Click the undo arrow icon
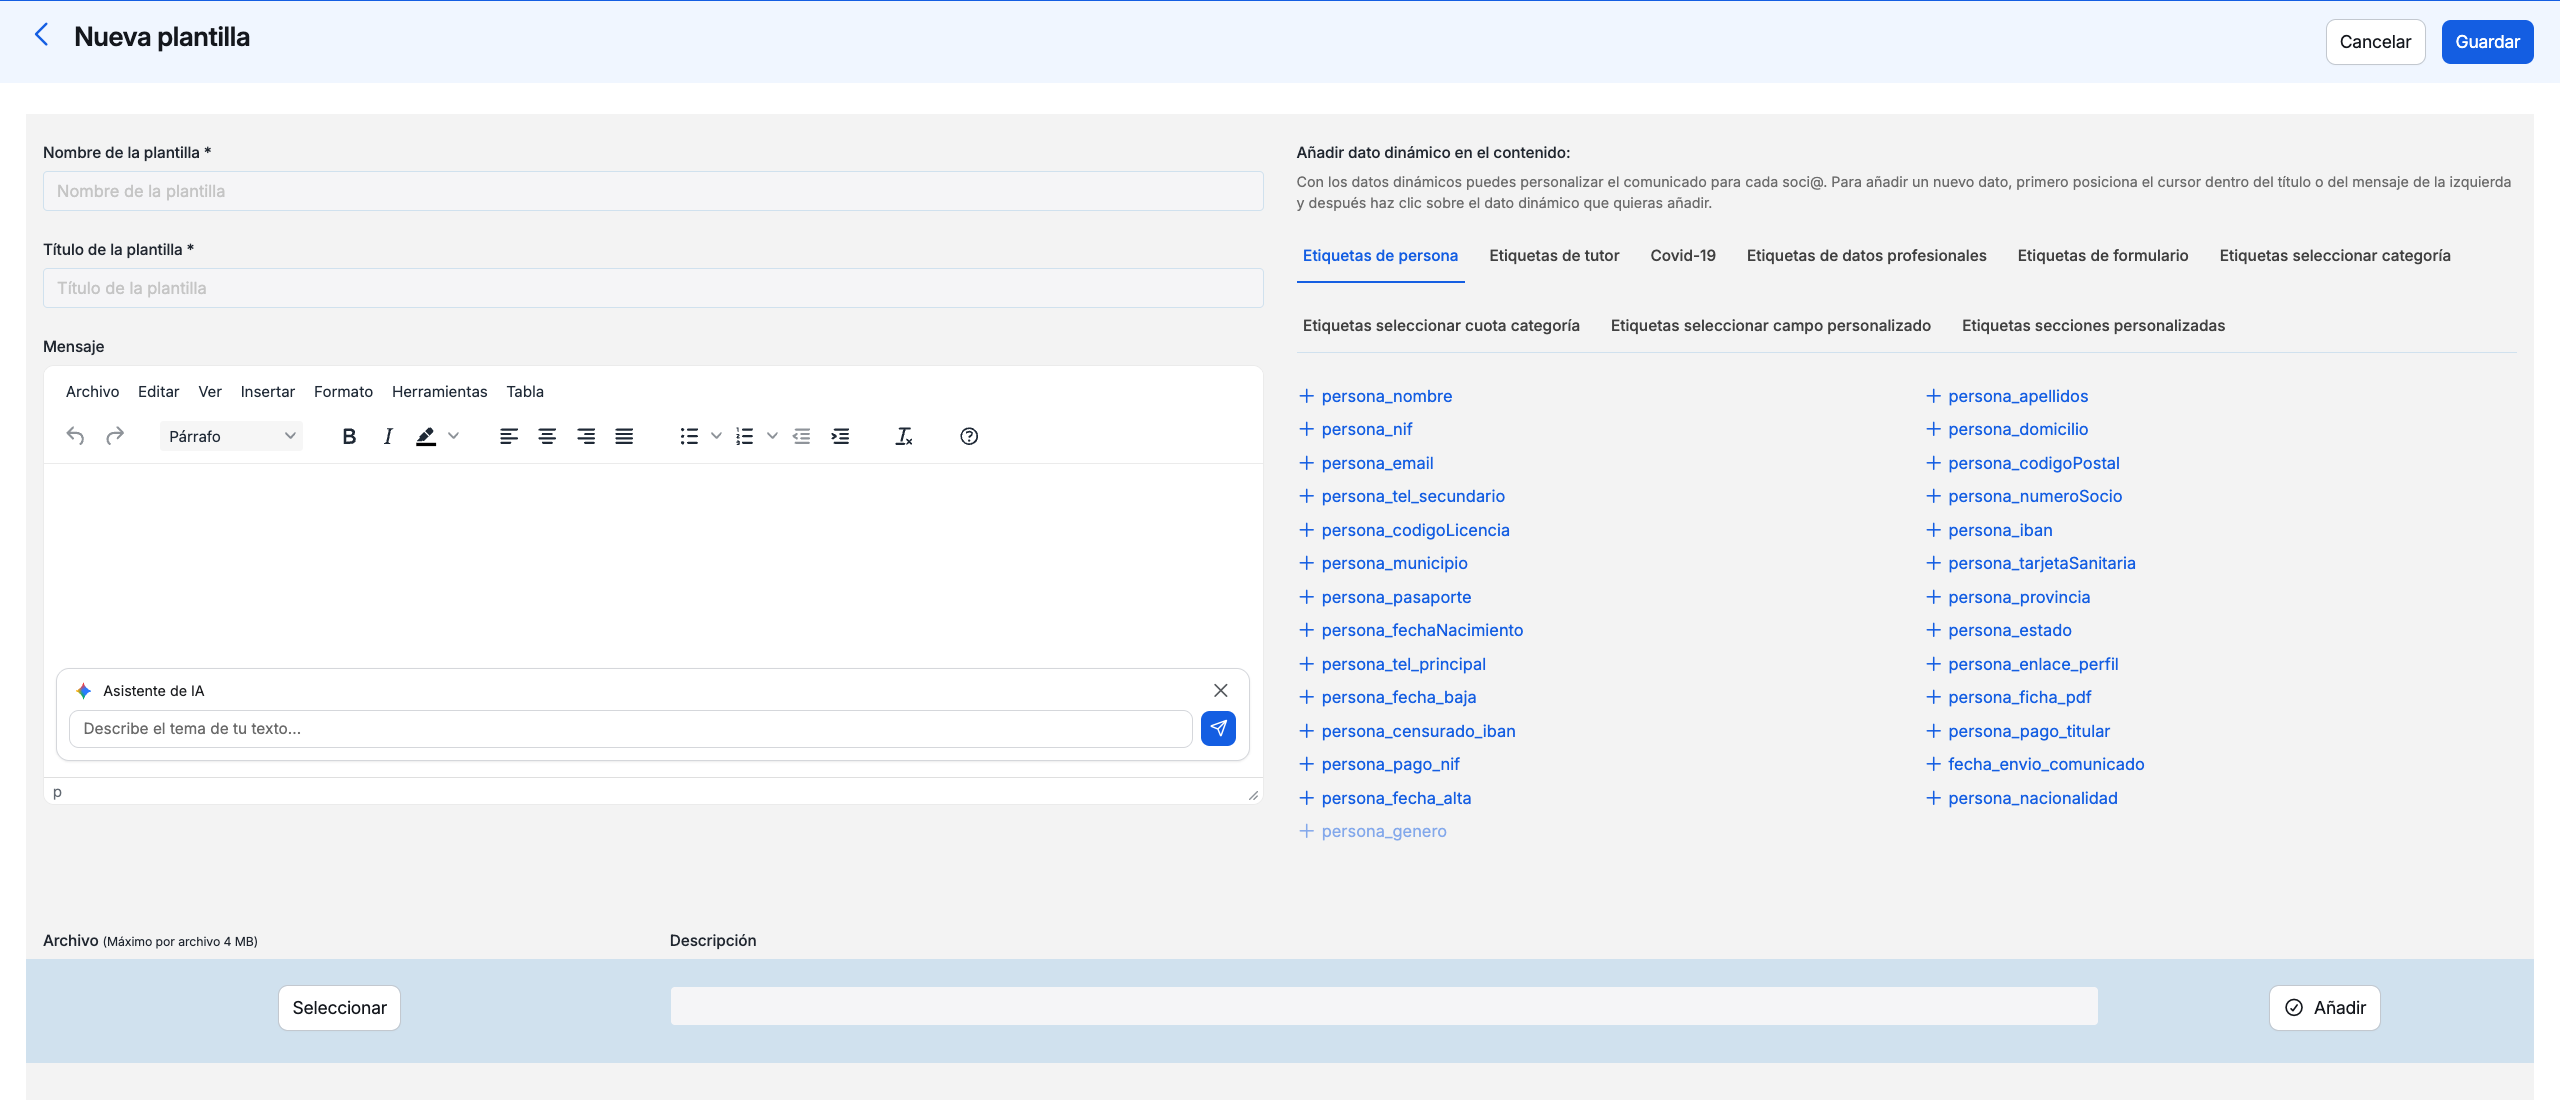This screenshot has width=2560, height=1100. coord(75,436)
